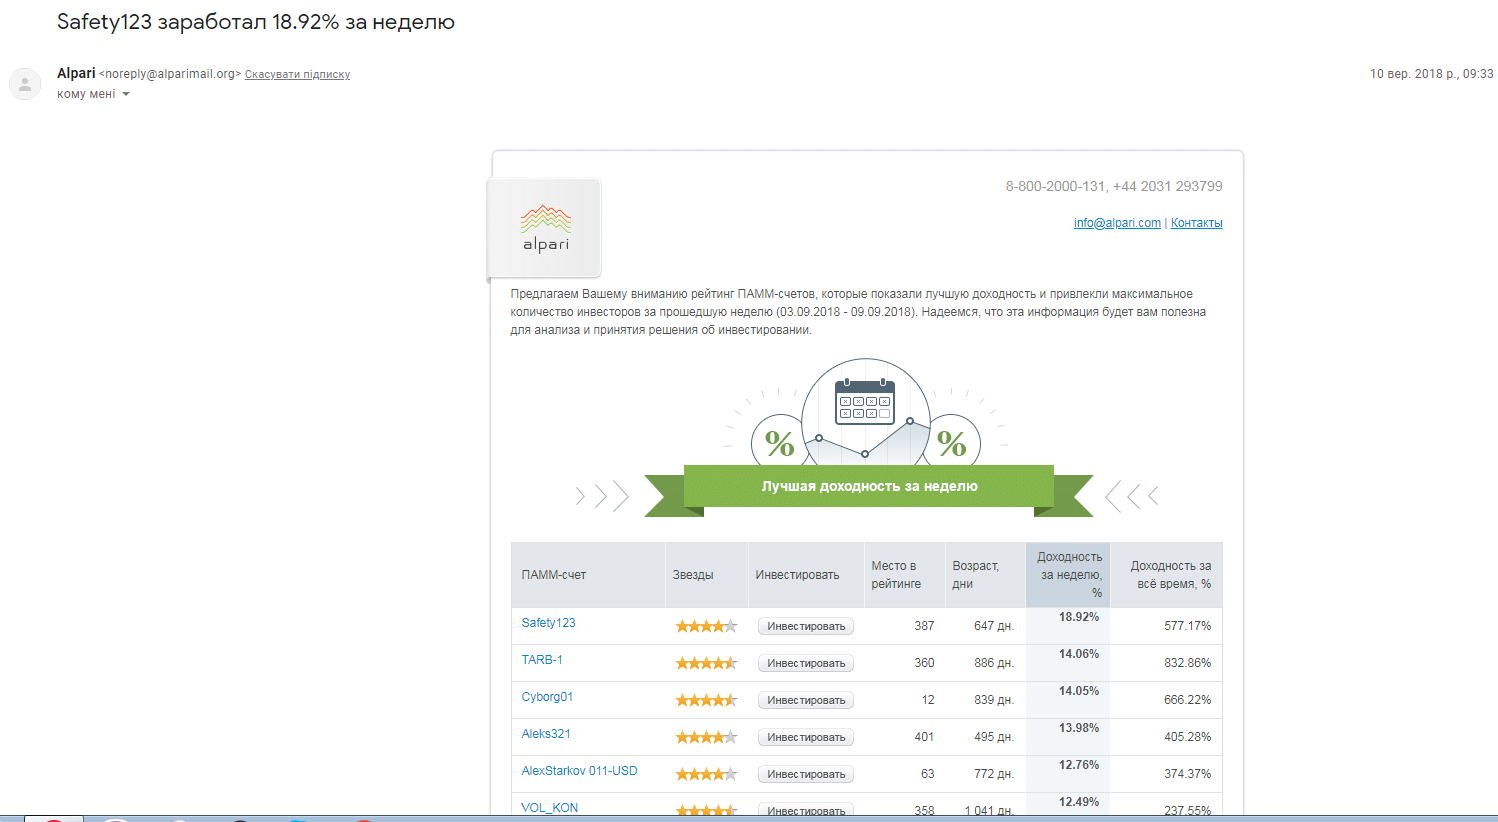Click 'Скасувати підписку' unsubscribe link
The width and height of the screenshot is (1498, 822).
pyautogui.click(x=297, y=74)
